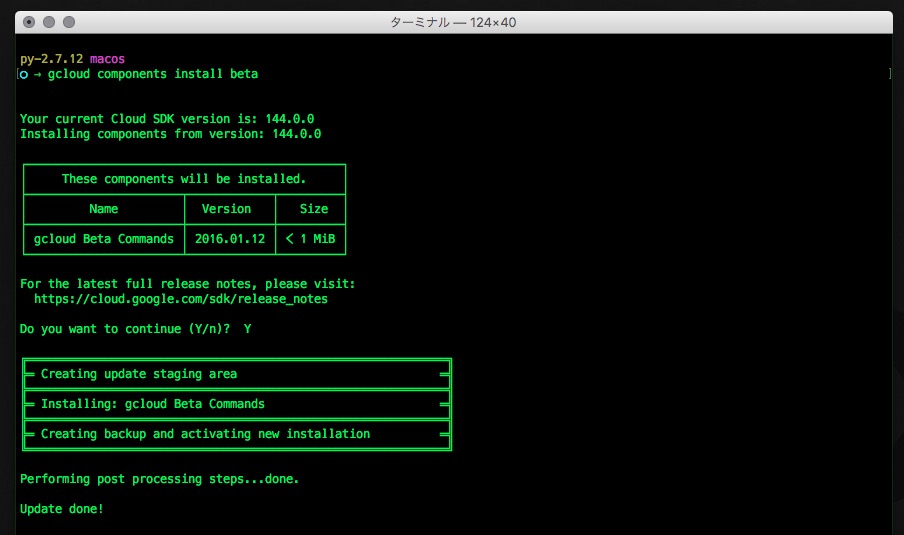Click the 'Name' column header

(104, 209)
